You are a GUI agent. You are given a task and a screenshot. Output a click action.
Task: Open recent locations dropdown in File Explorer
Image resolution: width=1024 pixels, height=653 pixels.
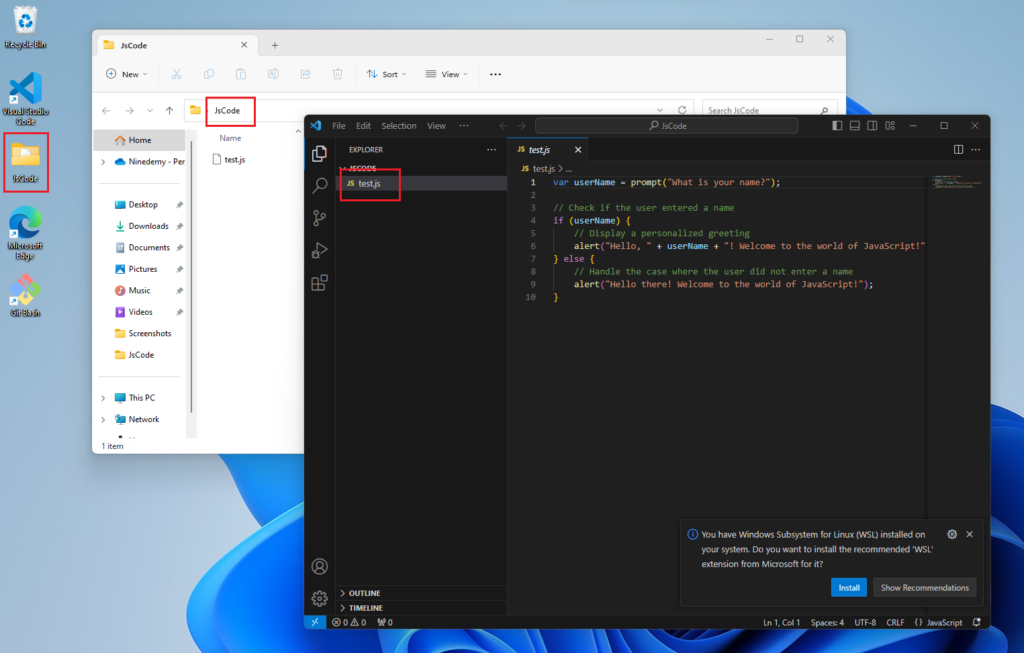(150, 110)
